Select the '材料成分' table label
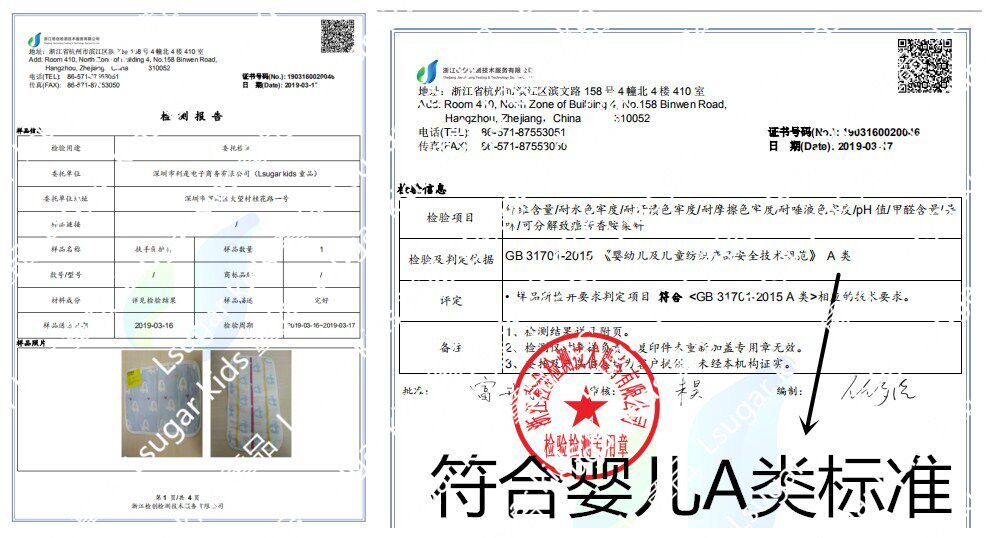Image resolution: width=992 pixels, height=538 pixels. (66, 300)
